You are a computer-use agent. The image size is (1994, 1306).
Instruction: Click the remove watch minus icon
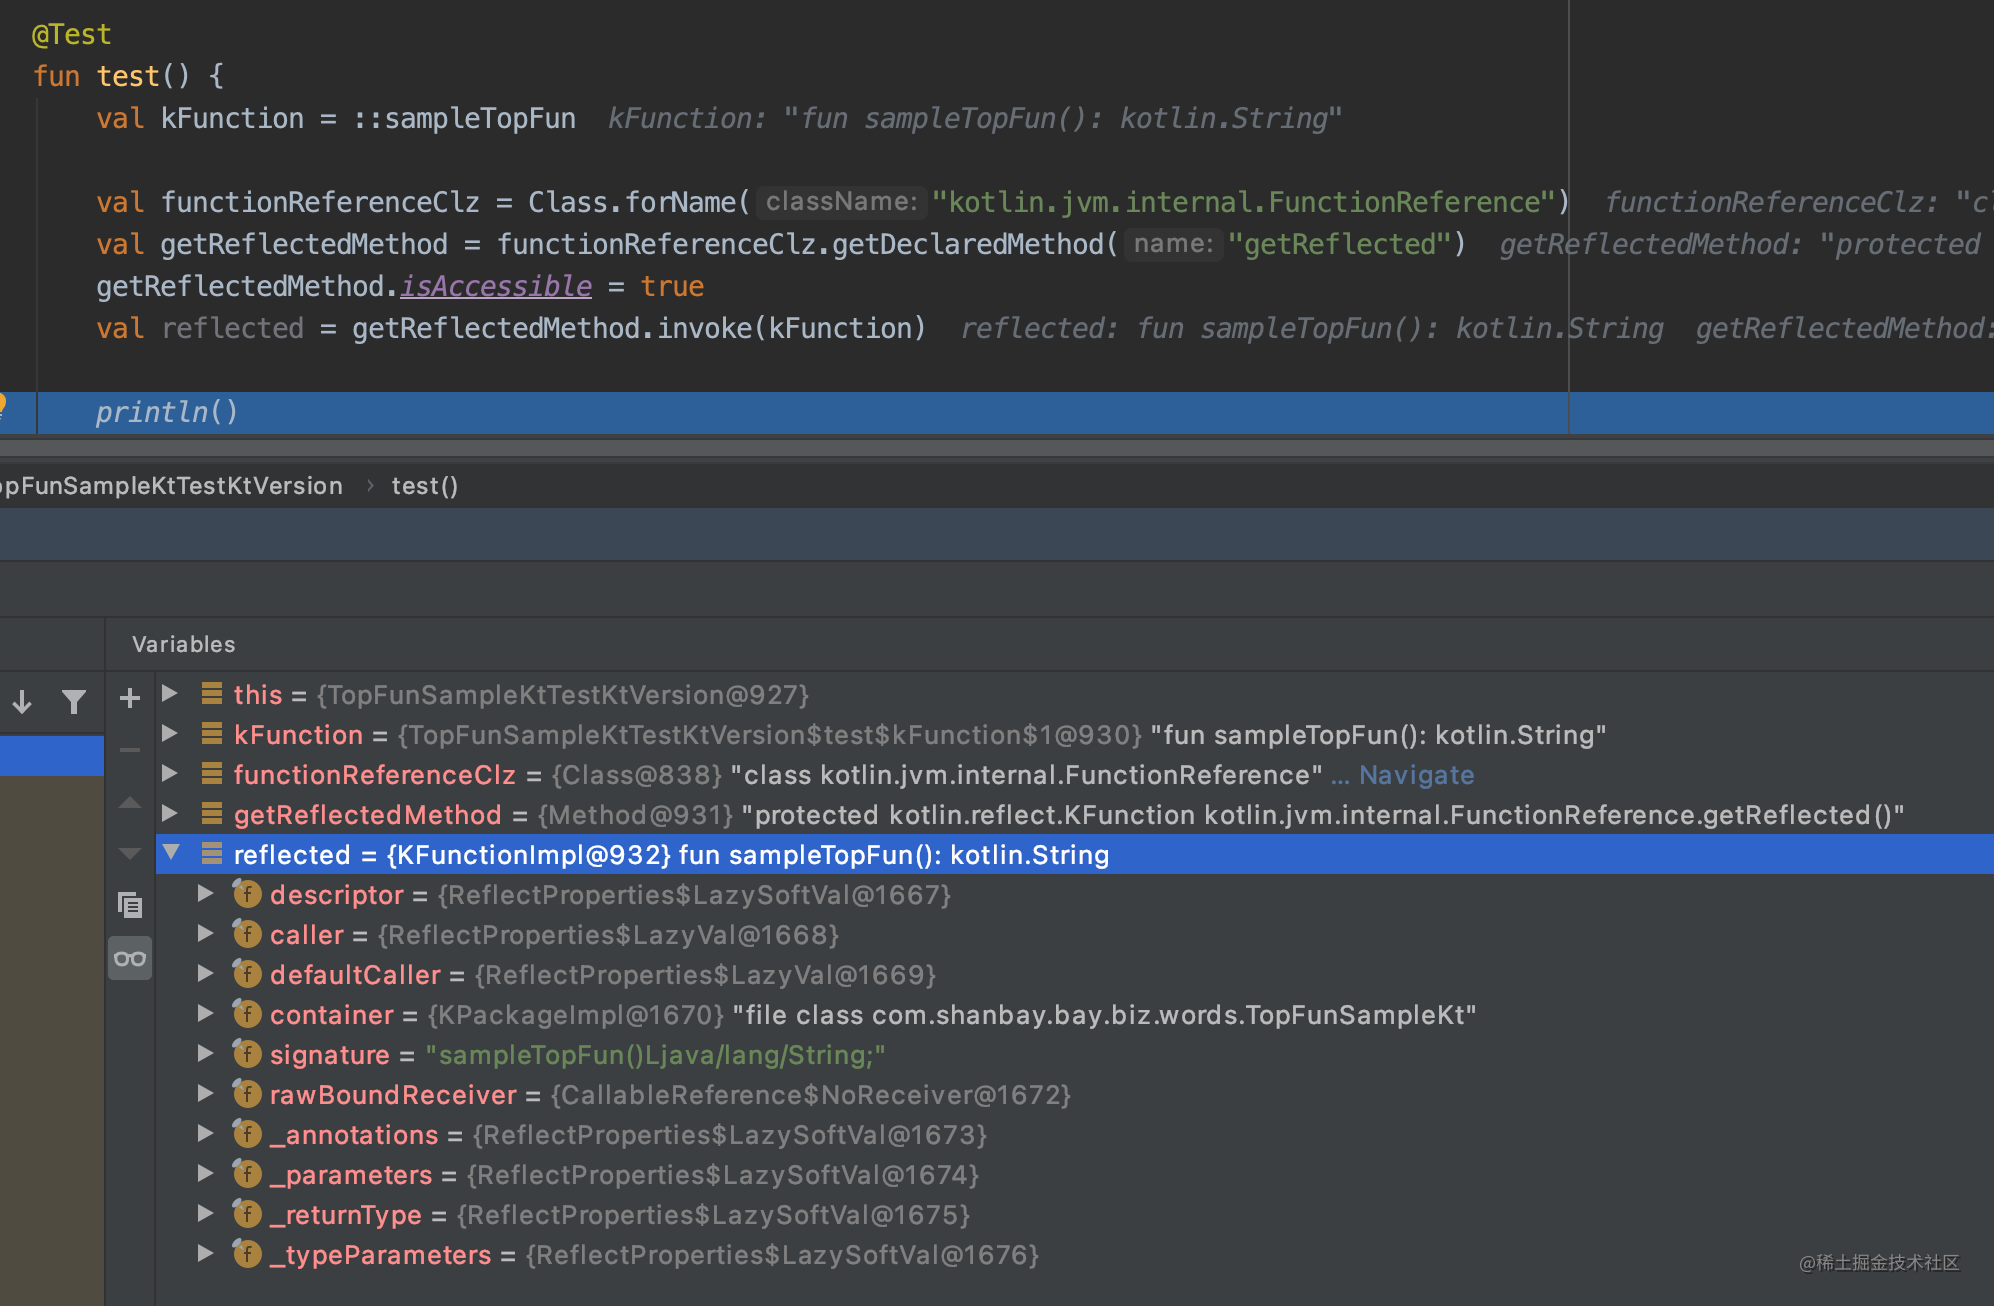point(130,749)
